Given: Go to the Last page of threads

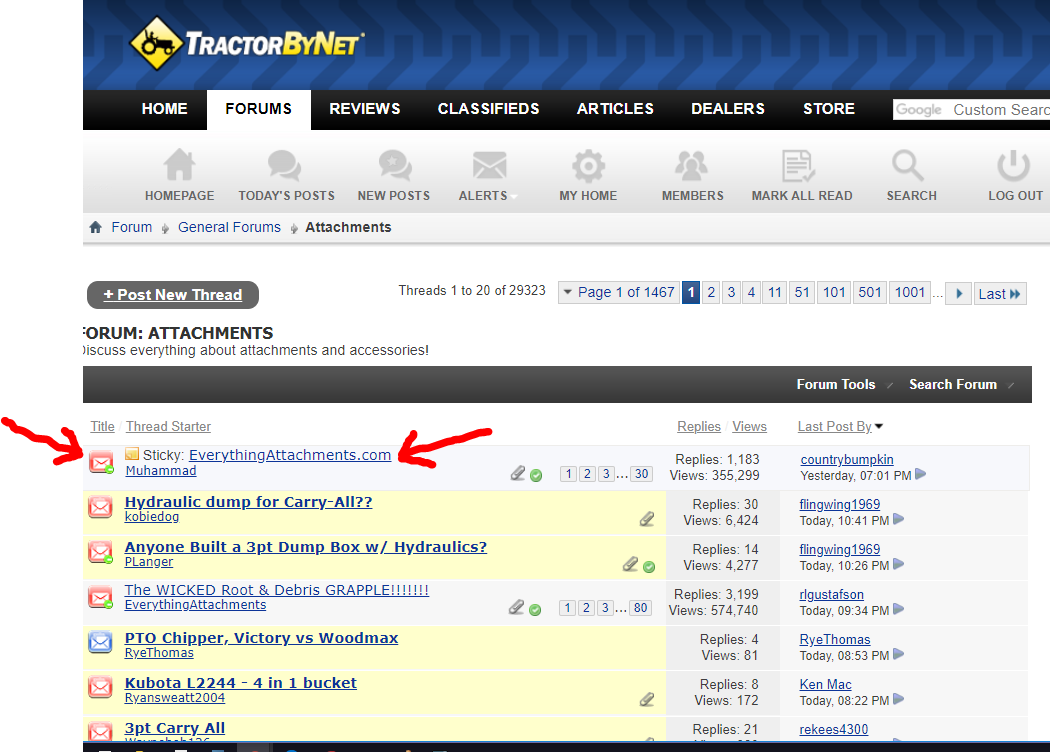Looking at the screenshot, I should [x=999, y=293].
